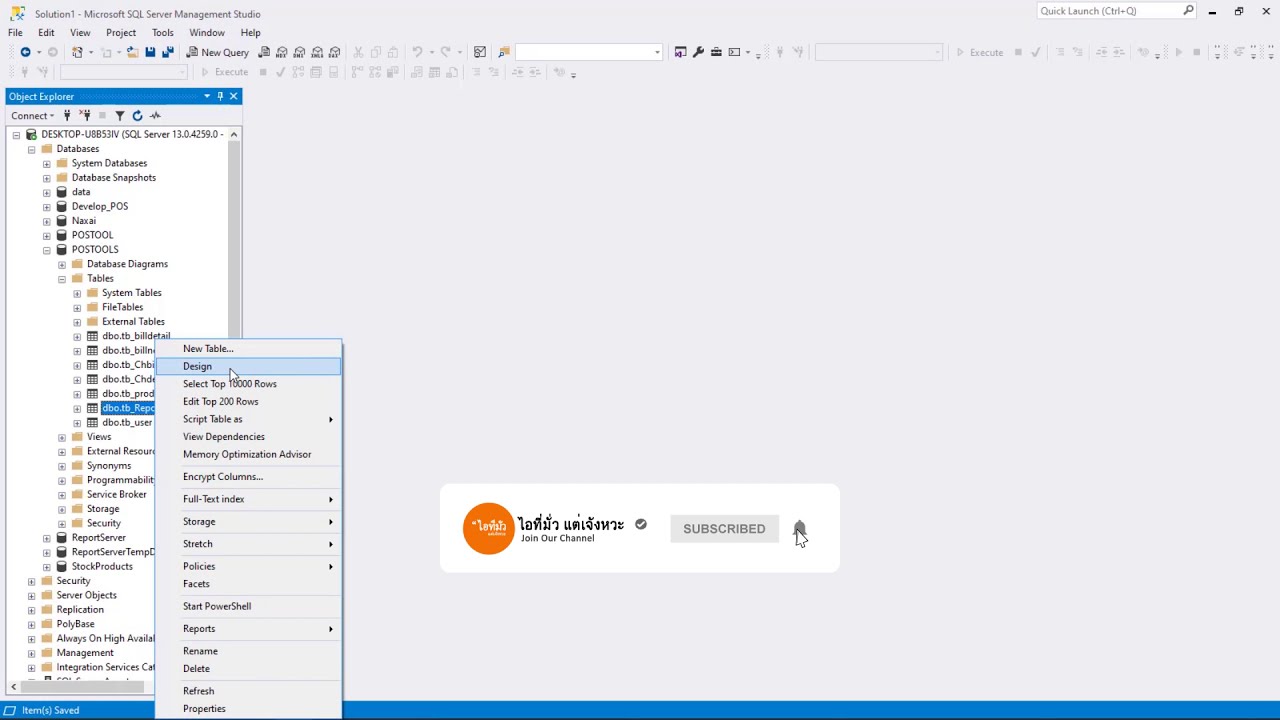Choose Select Top 1000 Rows

pos(248,384)
